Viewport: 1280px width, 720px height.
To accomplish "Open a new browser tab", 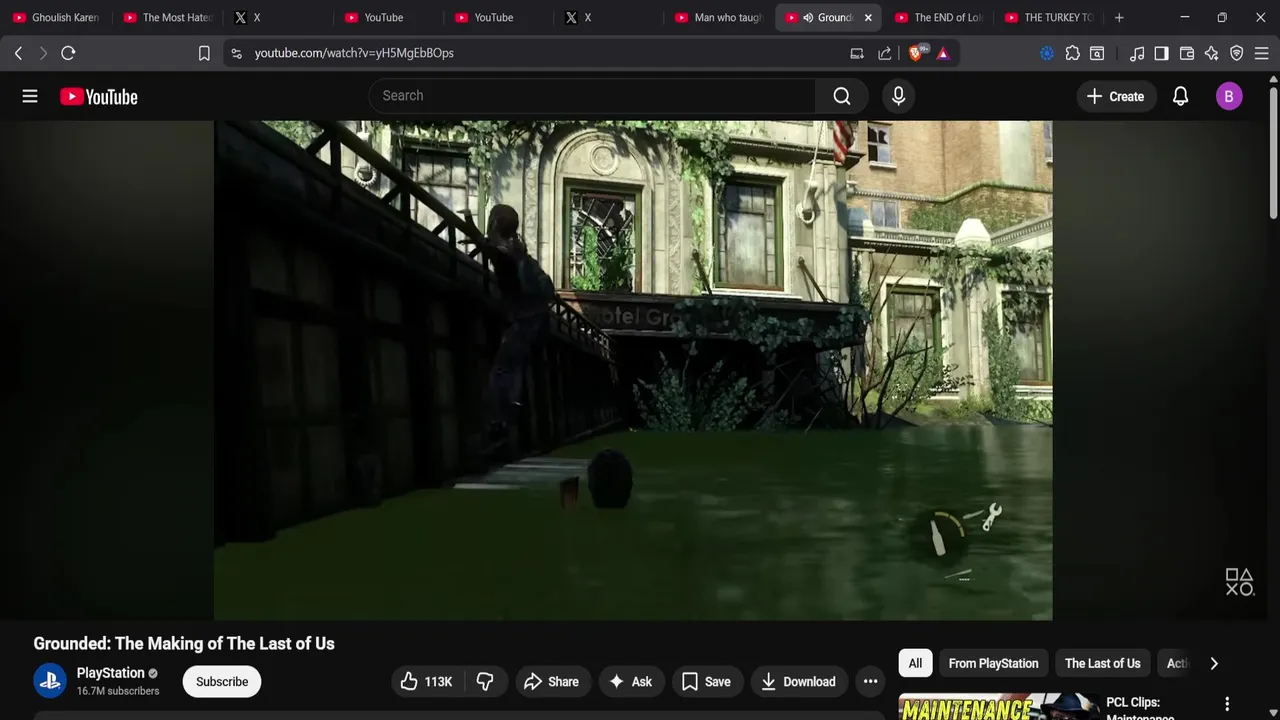I will click(x=1119, y=17).
